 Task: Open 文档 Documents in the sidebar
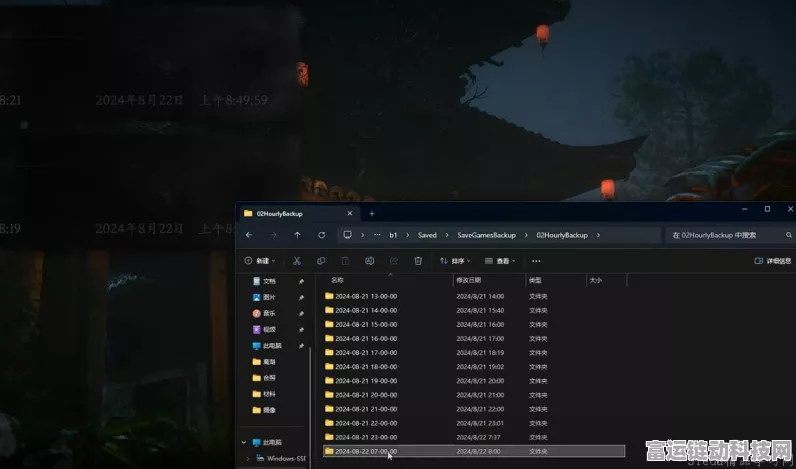coord(269,281)
